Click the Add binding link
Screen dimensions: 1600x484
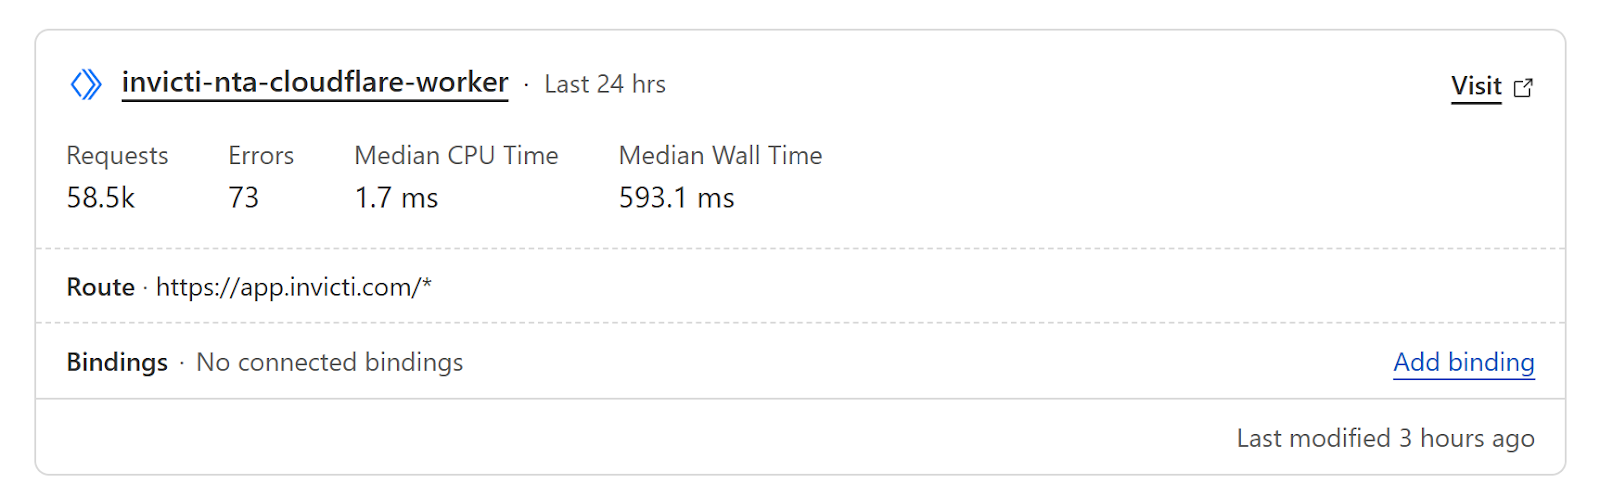point(1463,362)
